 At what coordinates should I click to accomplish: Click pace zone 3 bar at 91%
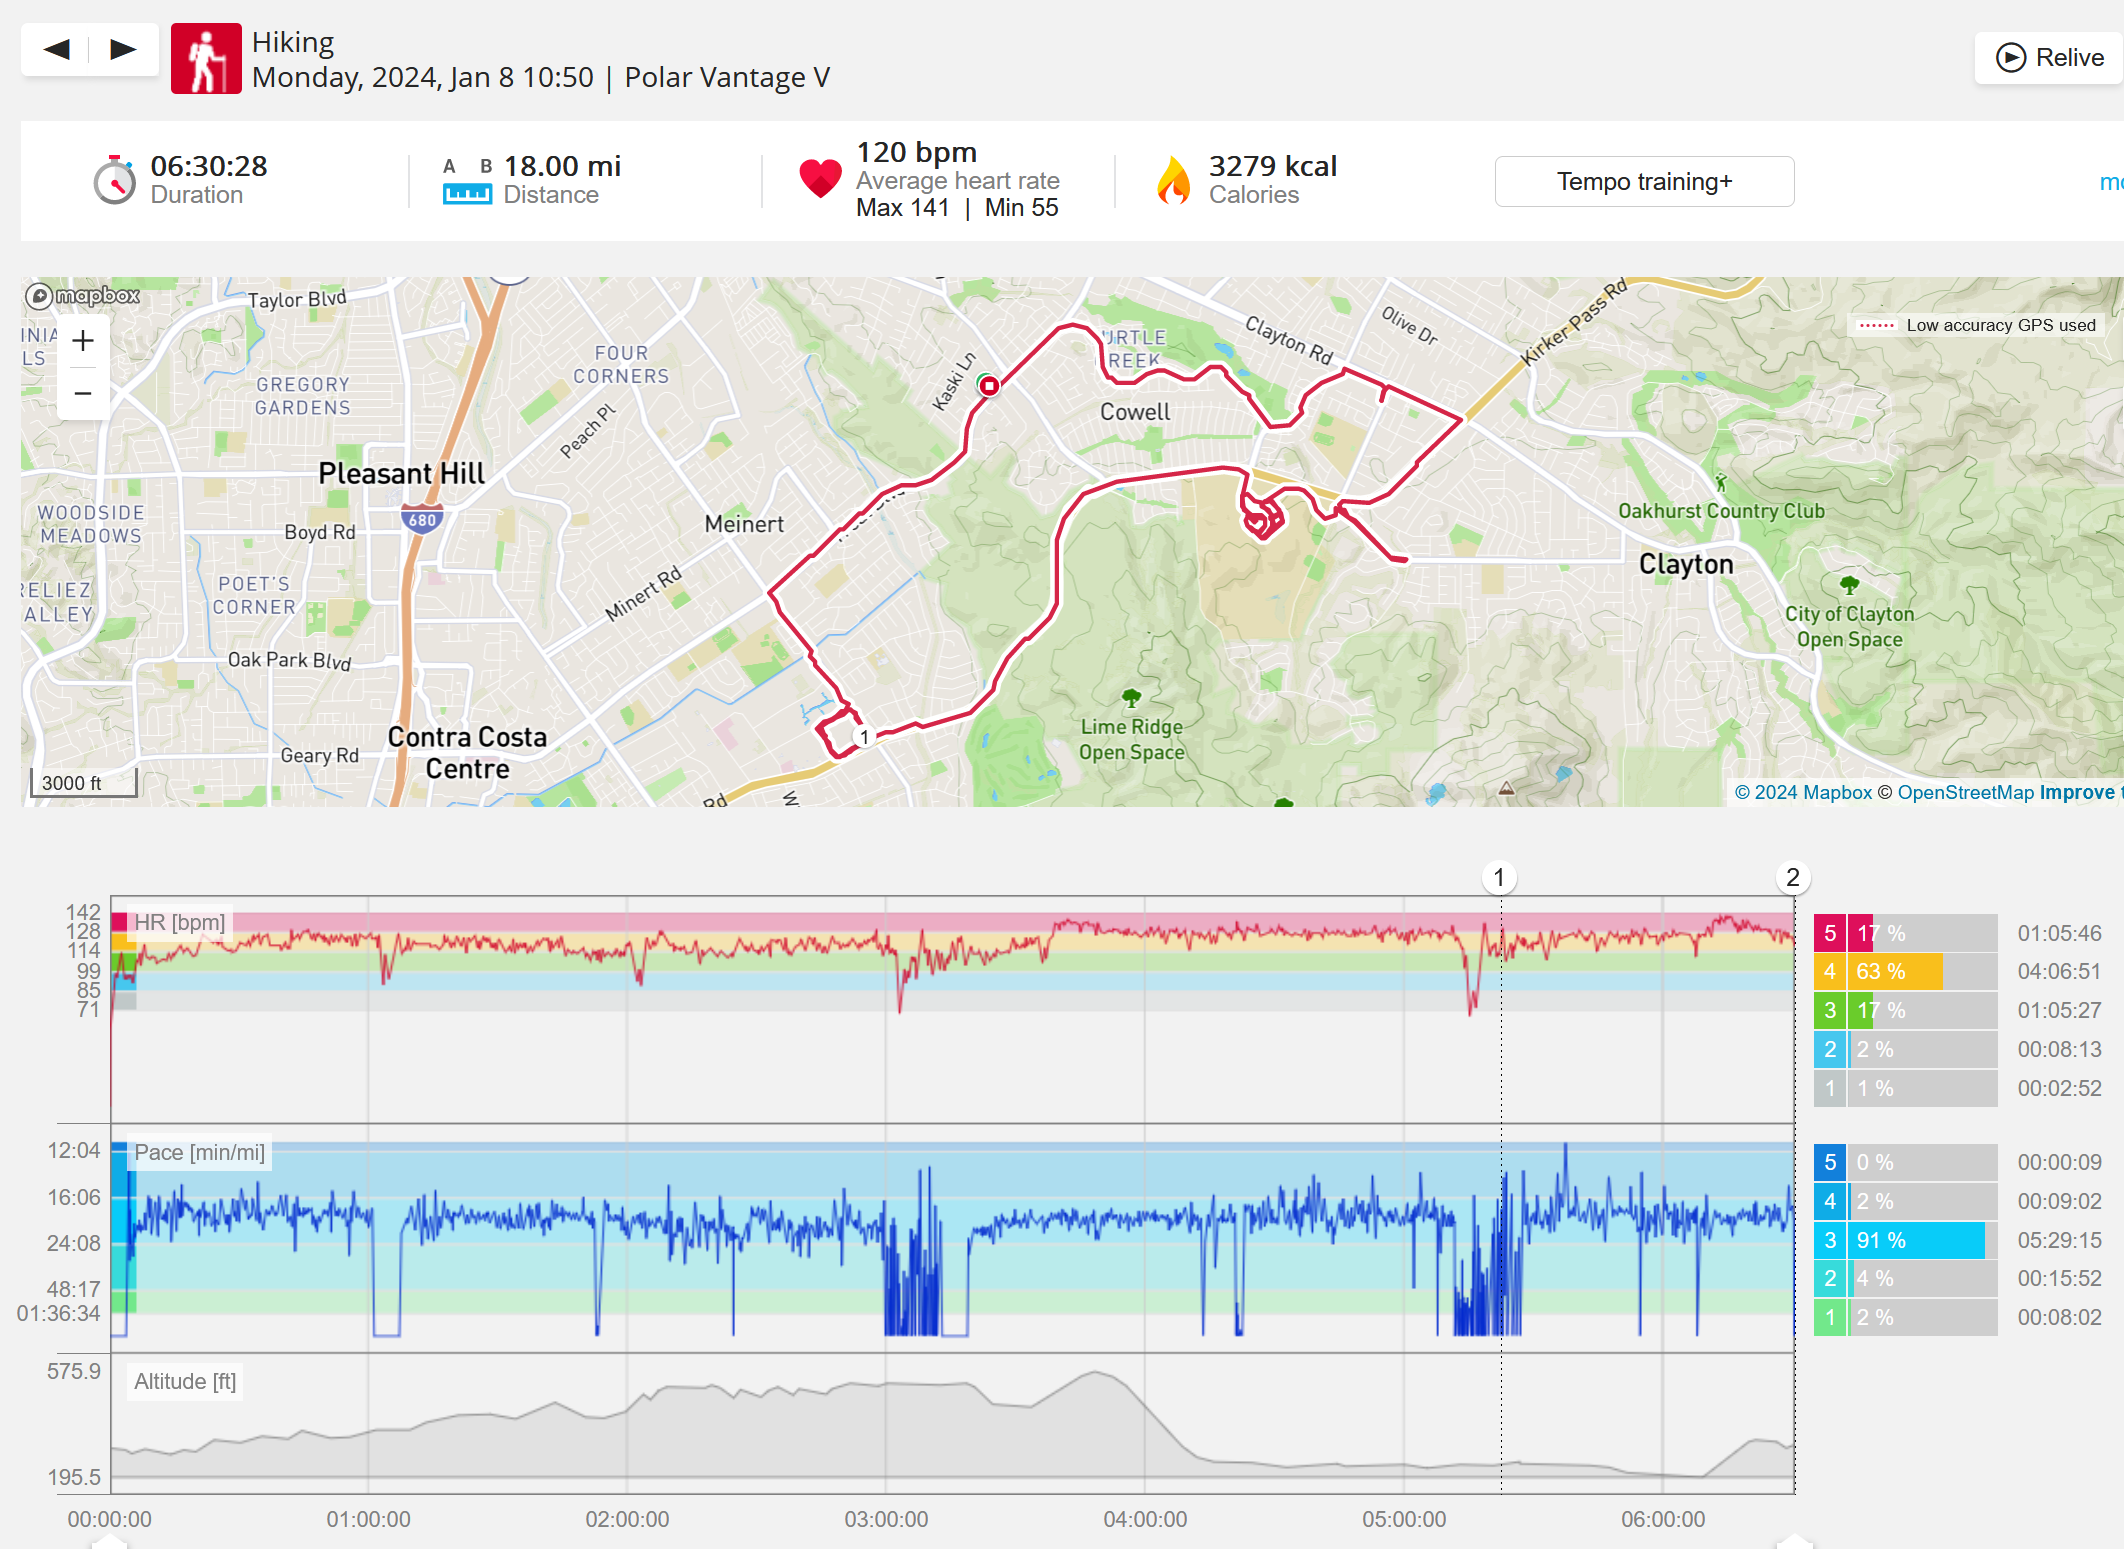1915,1240
